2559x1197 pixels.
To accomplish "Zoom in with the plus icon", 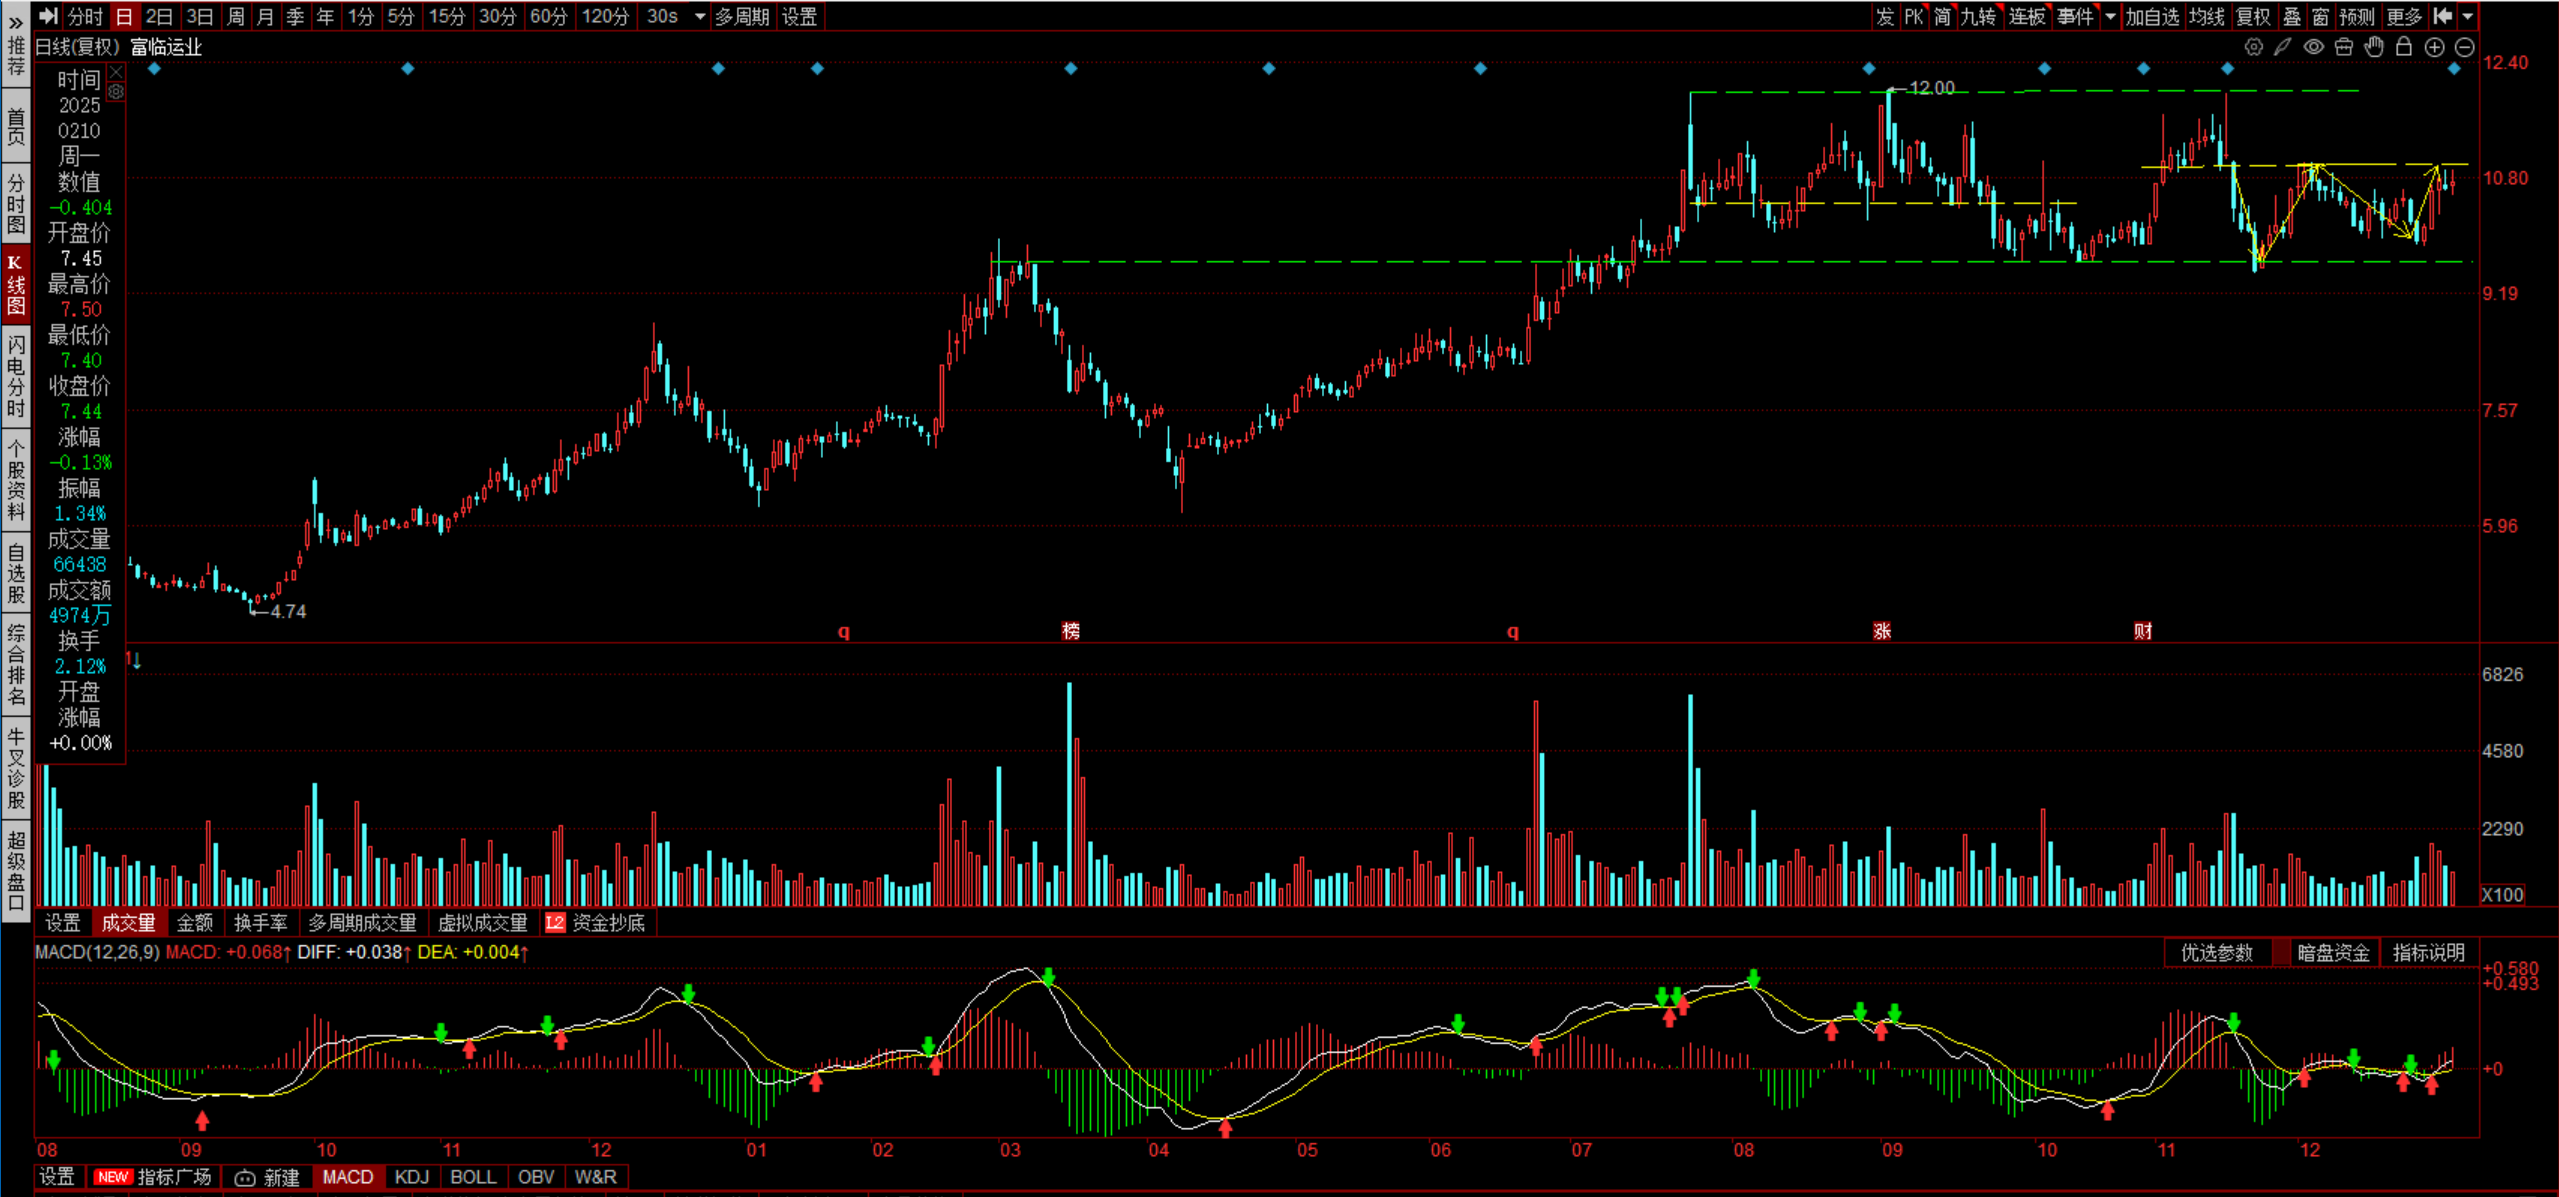I will (2435, 47).
